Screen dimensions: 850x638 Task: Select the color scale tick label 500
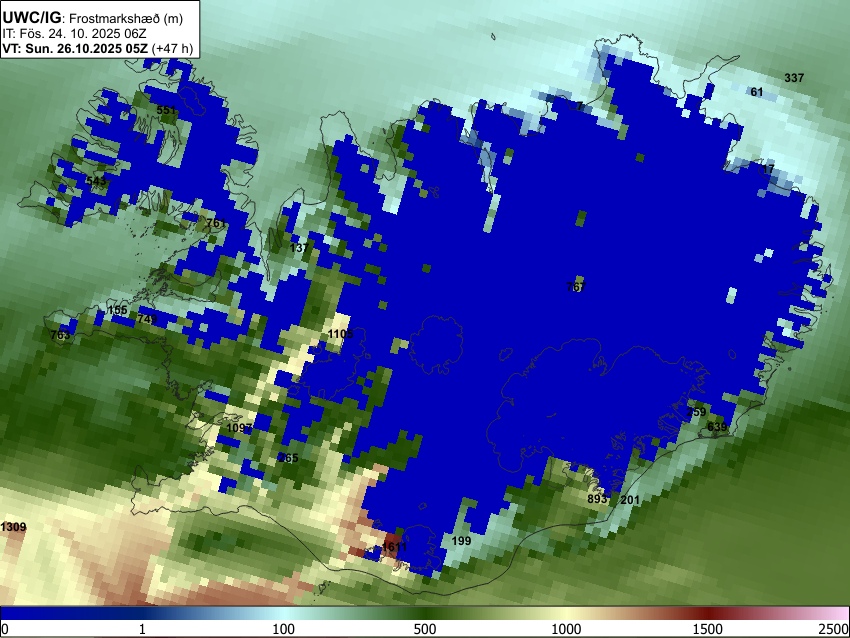pyautogui.click(x=425, y=629)
